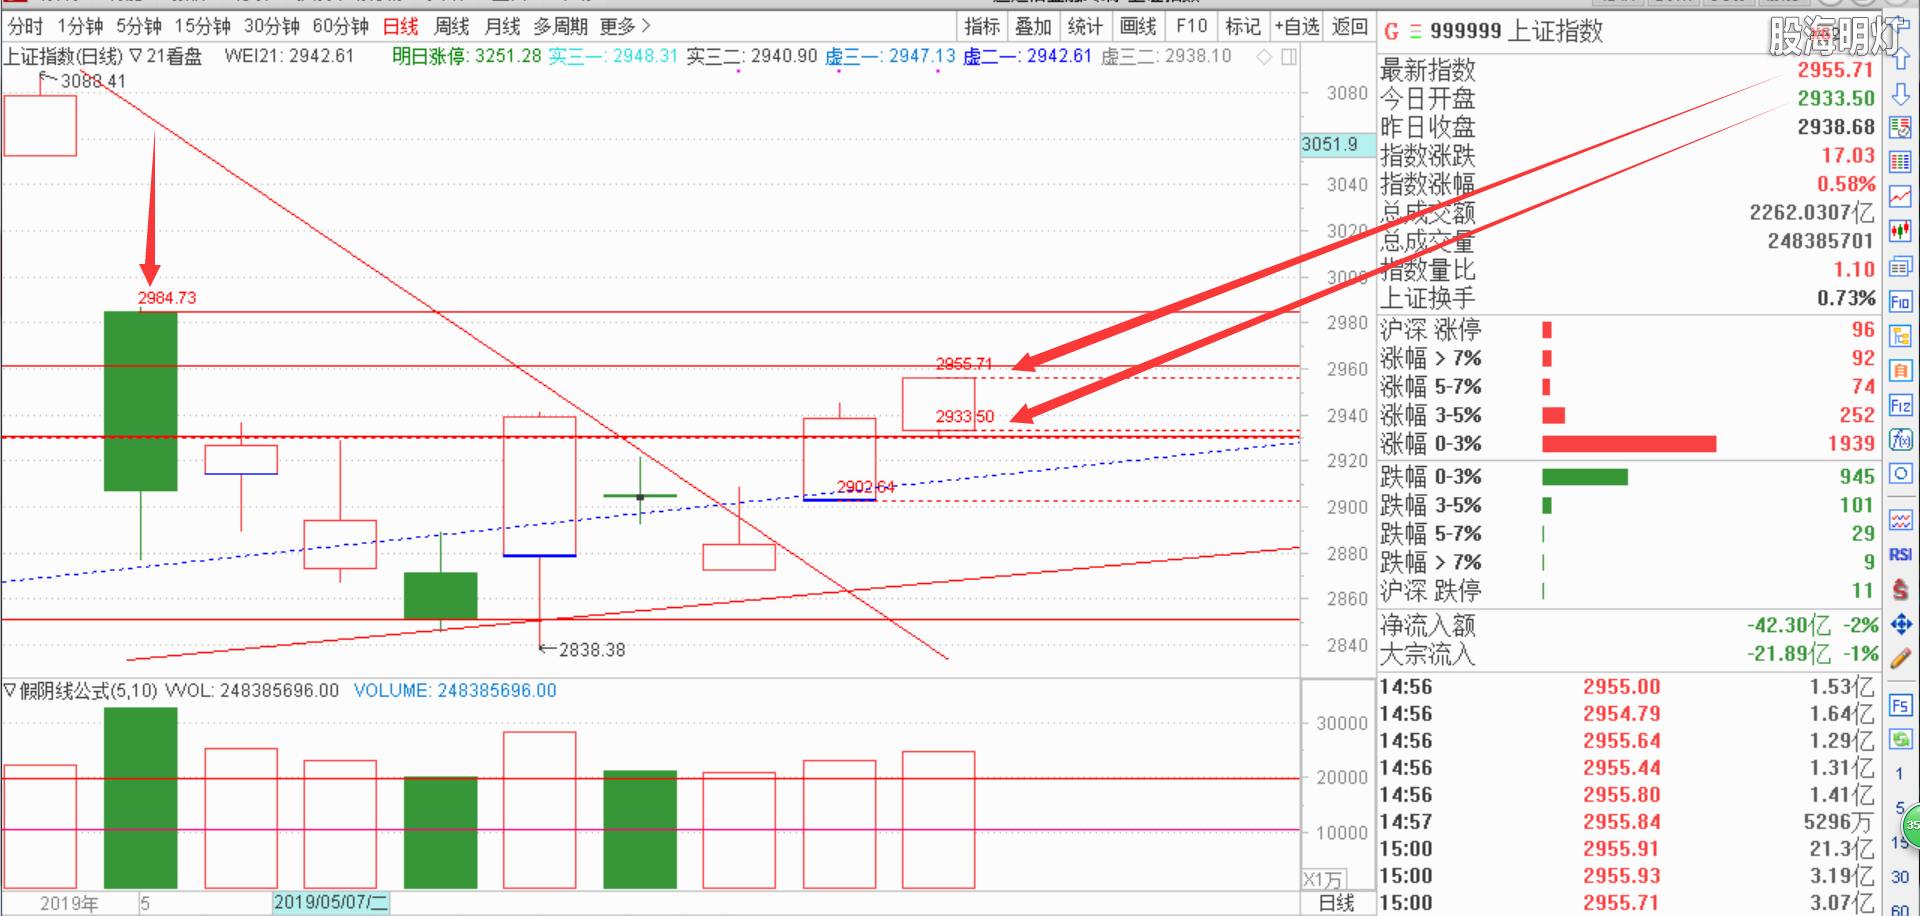
Task: Click the orange 自 self-select icon
Action: click(1900, 371)
